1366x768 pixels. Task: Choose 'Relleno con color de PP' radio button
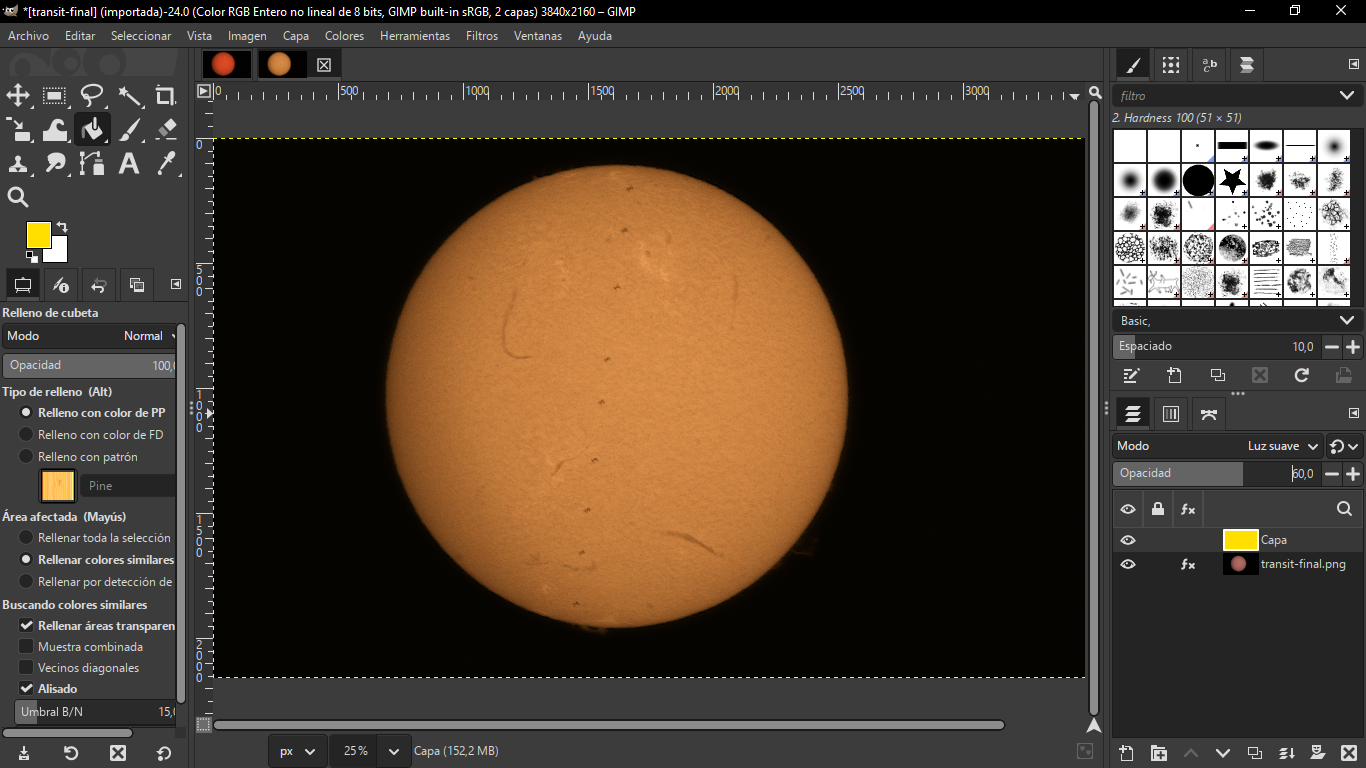coord(26,413)
